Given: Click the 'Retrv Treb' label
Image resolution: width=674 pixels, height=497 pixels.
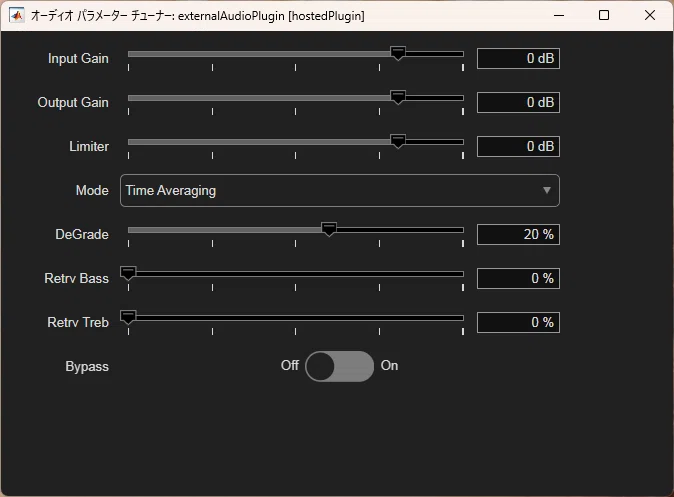Looking at the screenshot, I should click(x=78, y=322).
